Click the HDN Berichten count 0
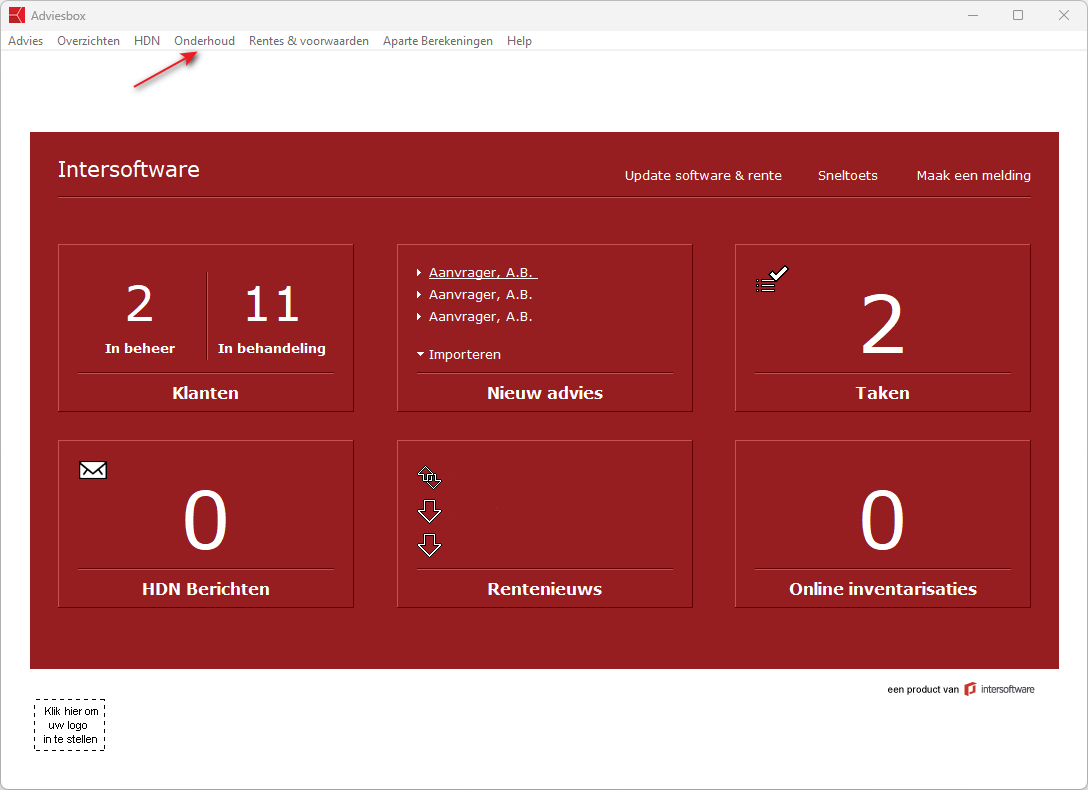1088x790 pixels. [x=205, y=520]
